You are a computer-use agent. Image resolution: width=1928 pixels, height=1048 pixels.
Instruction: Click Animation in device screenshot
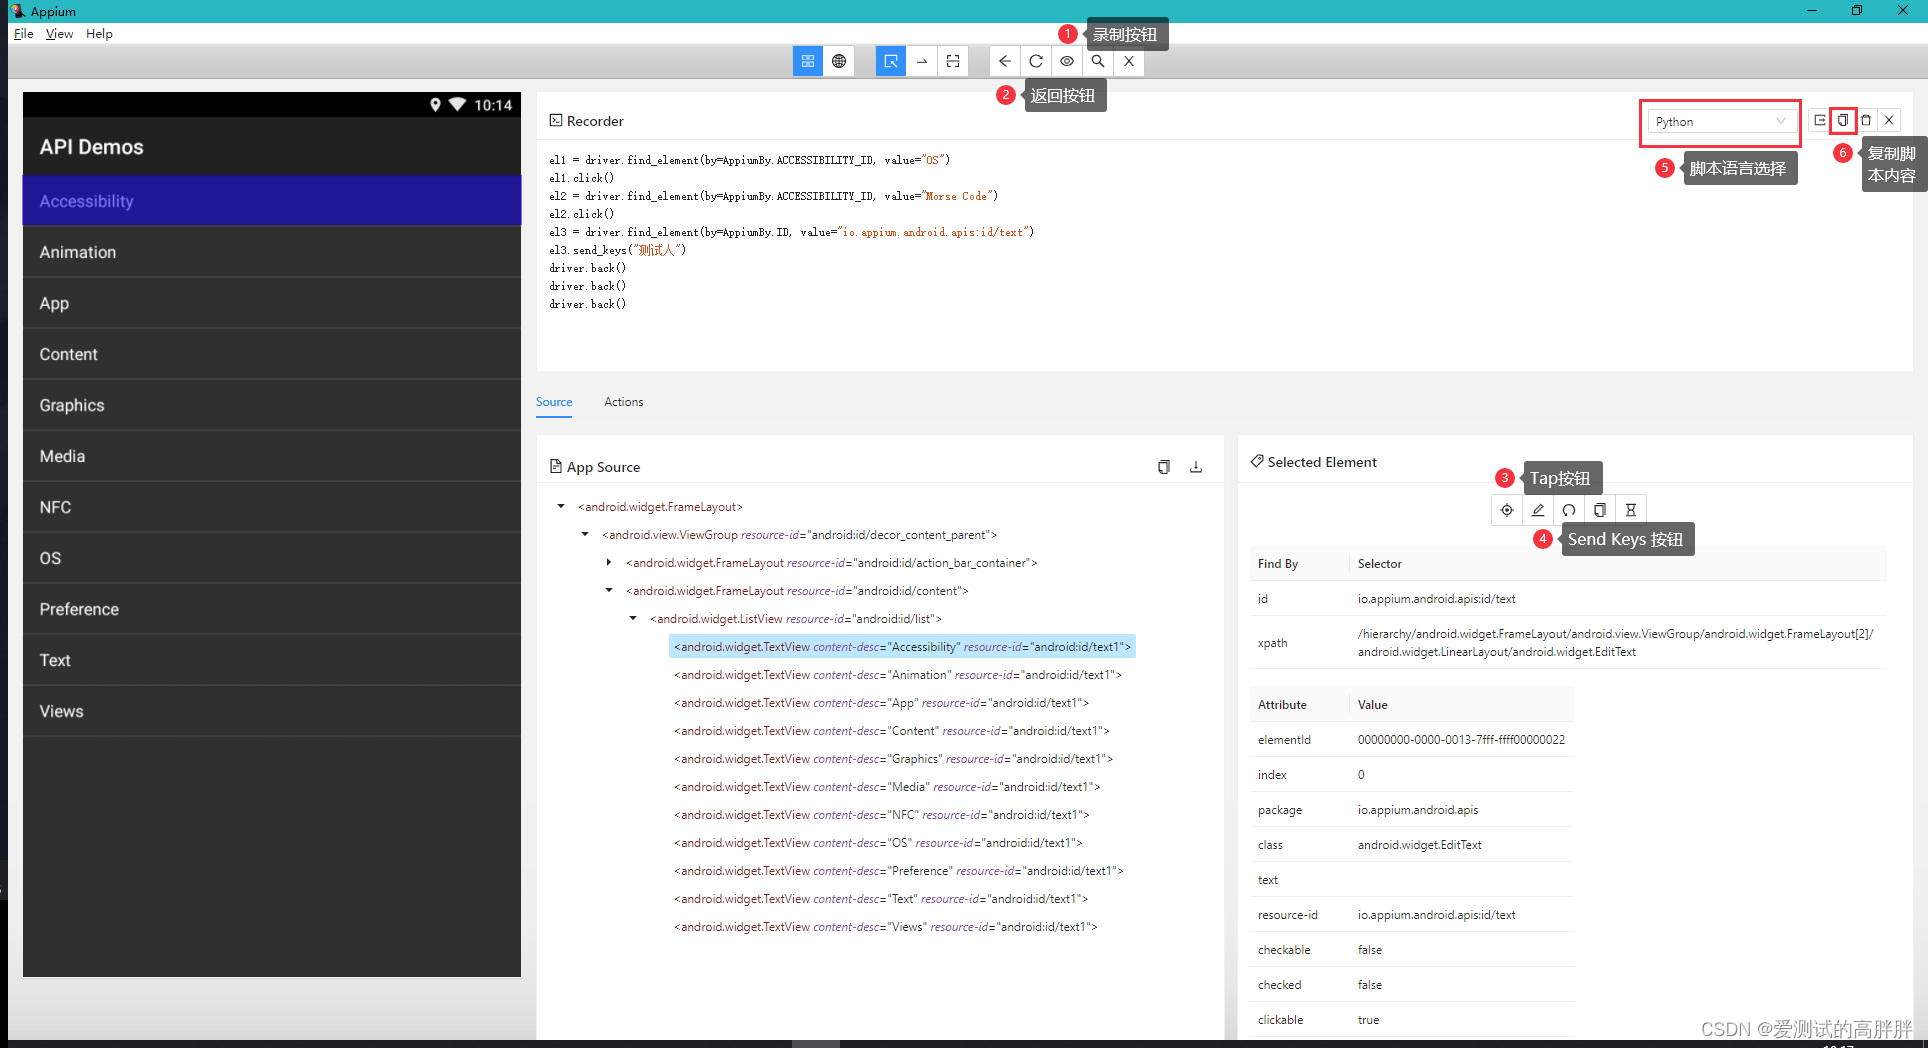272,252
